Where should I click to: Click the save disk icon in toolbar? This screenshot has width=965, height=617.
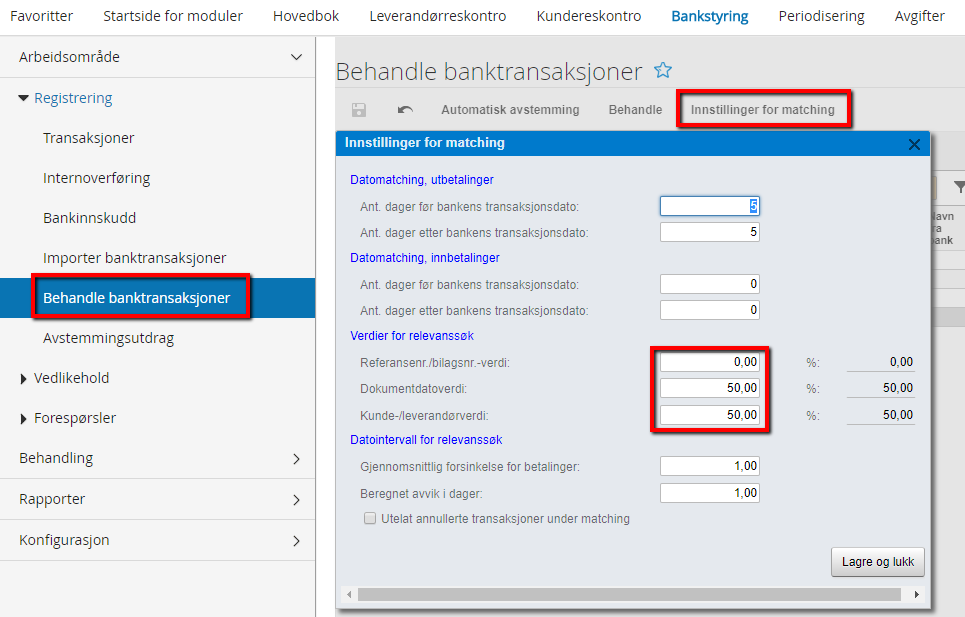359,109
